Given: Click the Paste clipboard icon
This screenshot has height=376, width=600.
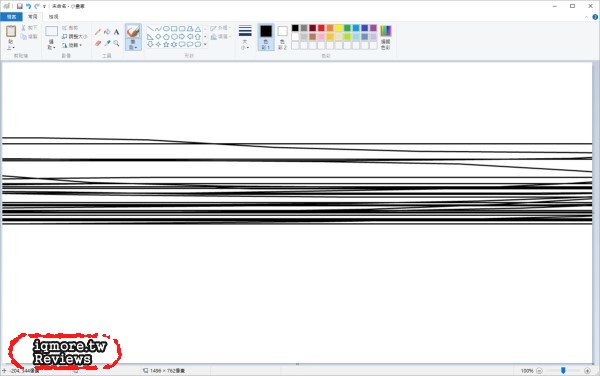Looking at the screenshot, I should coord(11,31).
